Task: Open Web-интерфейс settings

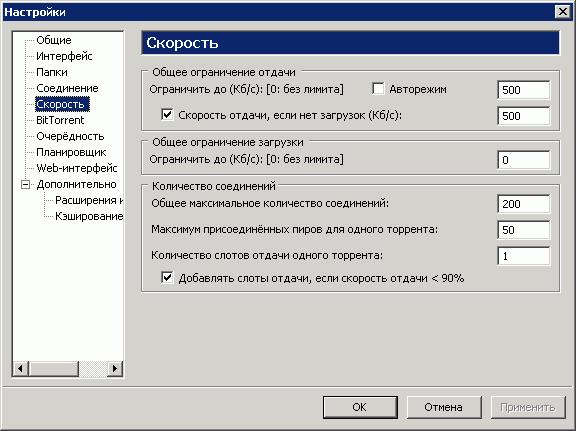Action: [77, 168]
